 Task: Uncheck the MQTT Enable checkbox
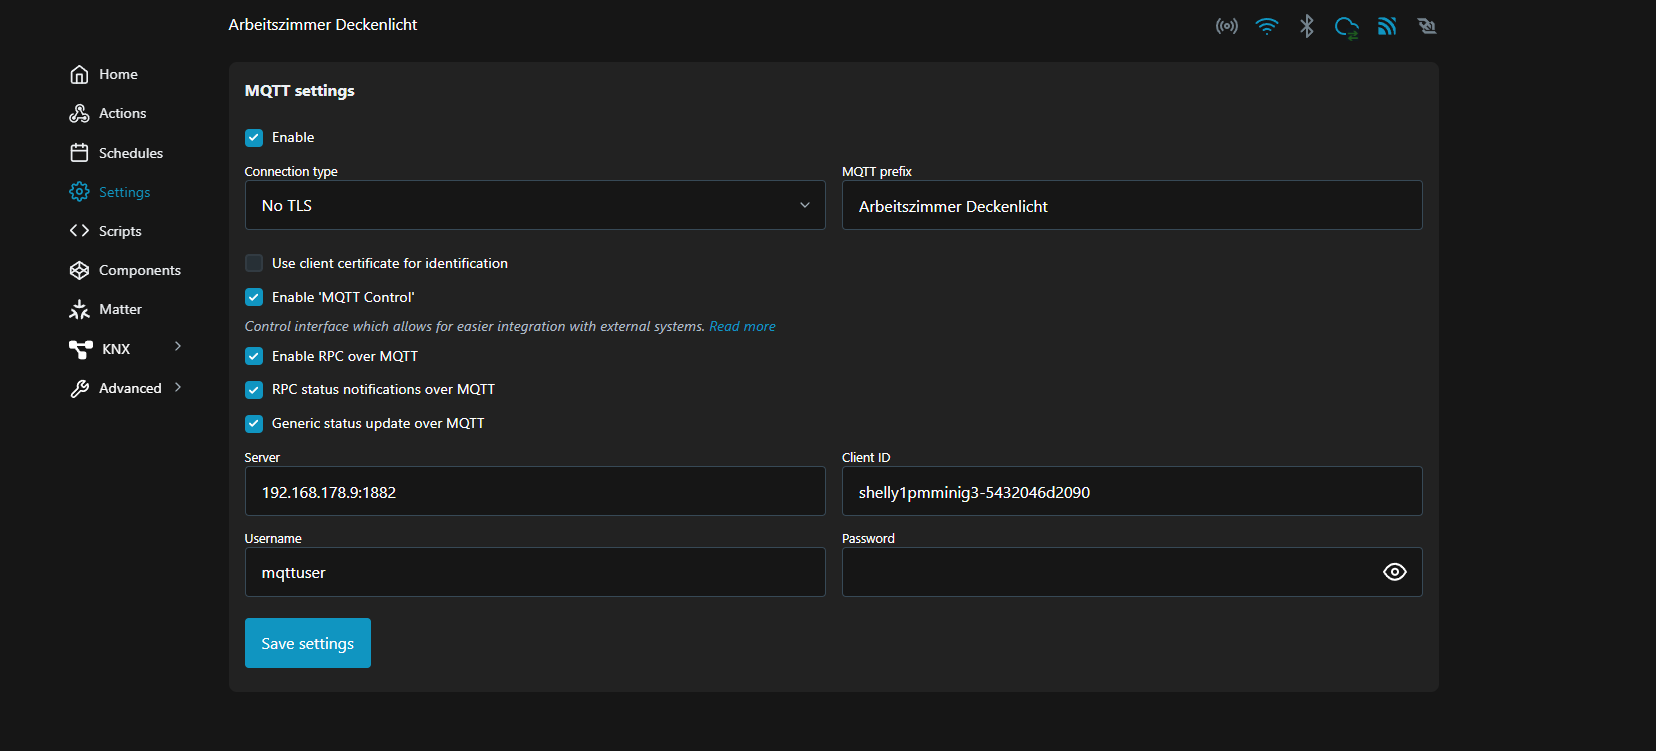pyautogui.click(x=254, y=138)
